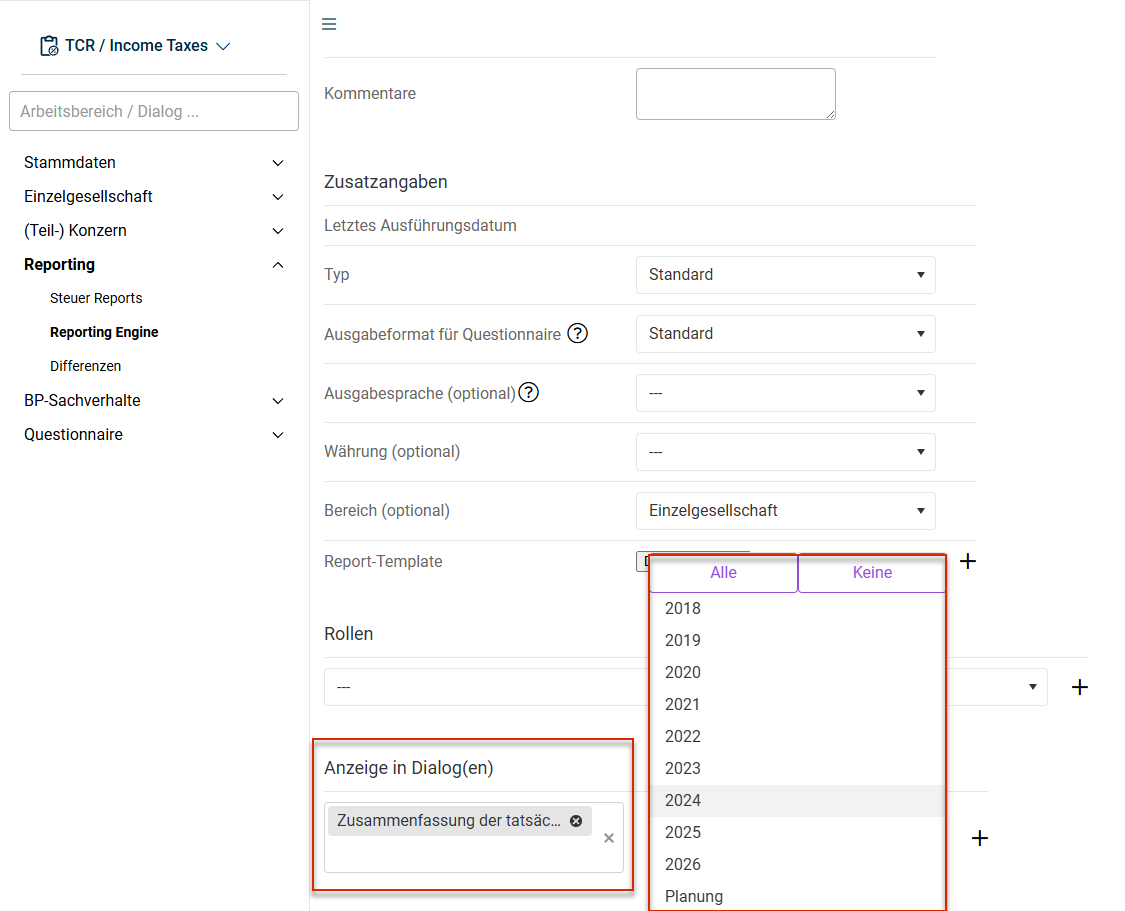Open the TCR / Income Taxes module dropdown
The height and width of the screenshot is (911, 1125).
tap(223, 46)
